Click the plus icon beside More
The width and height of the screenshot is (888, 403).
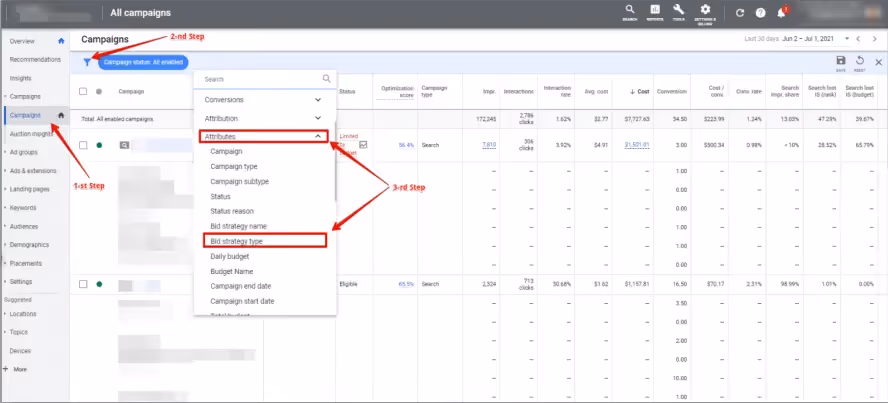point(6,368)
